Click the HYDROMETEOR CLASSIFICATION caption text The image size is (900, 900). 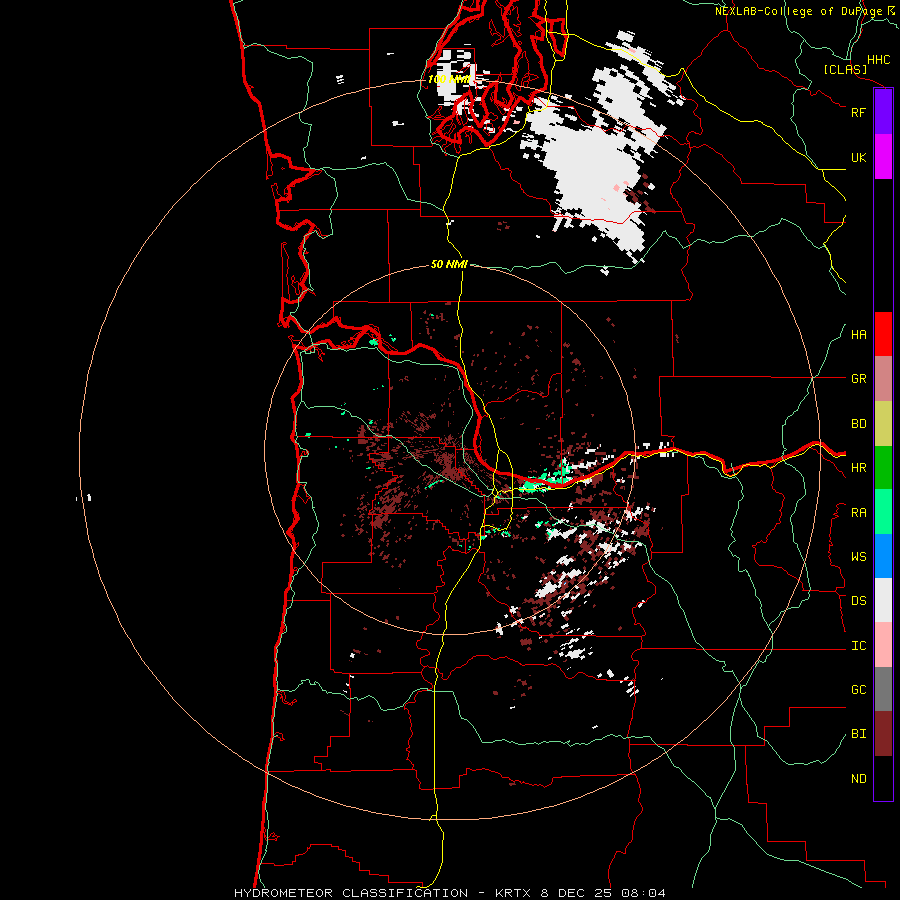pos(351,893)
